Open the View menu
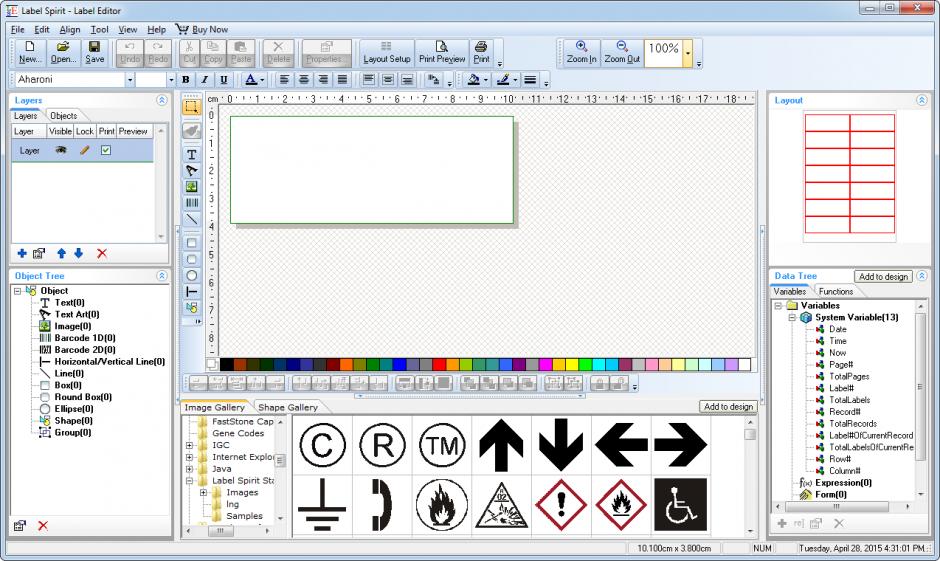The image size is (940, 561). click(128, 29)
